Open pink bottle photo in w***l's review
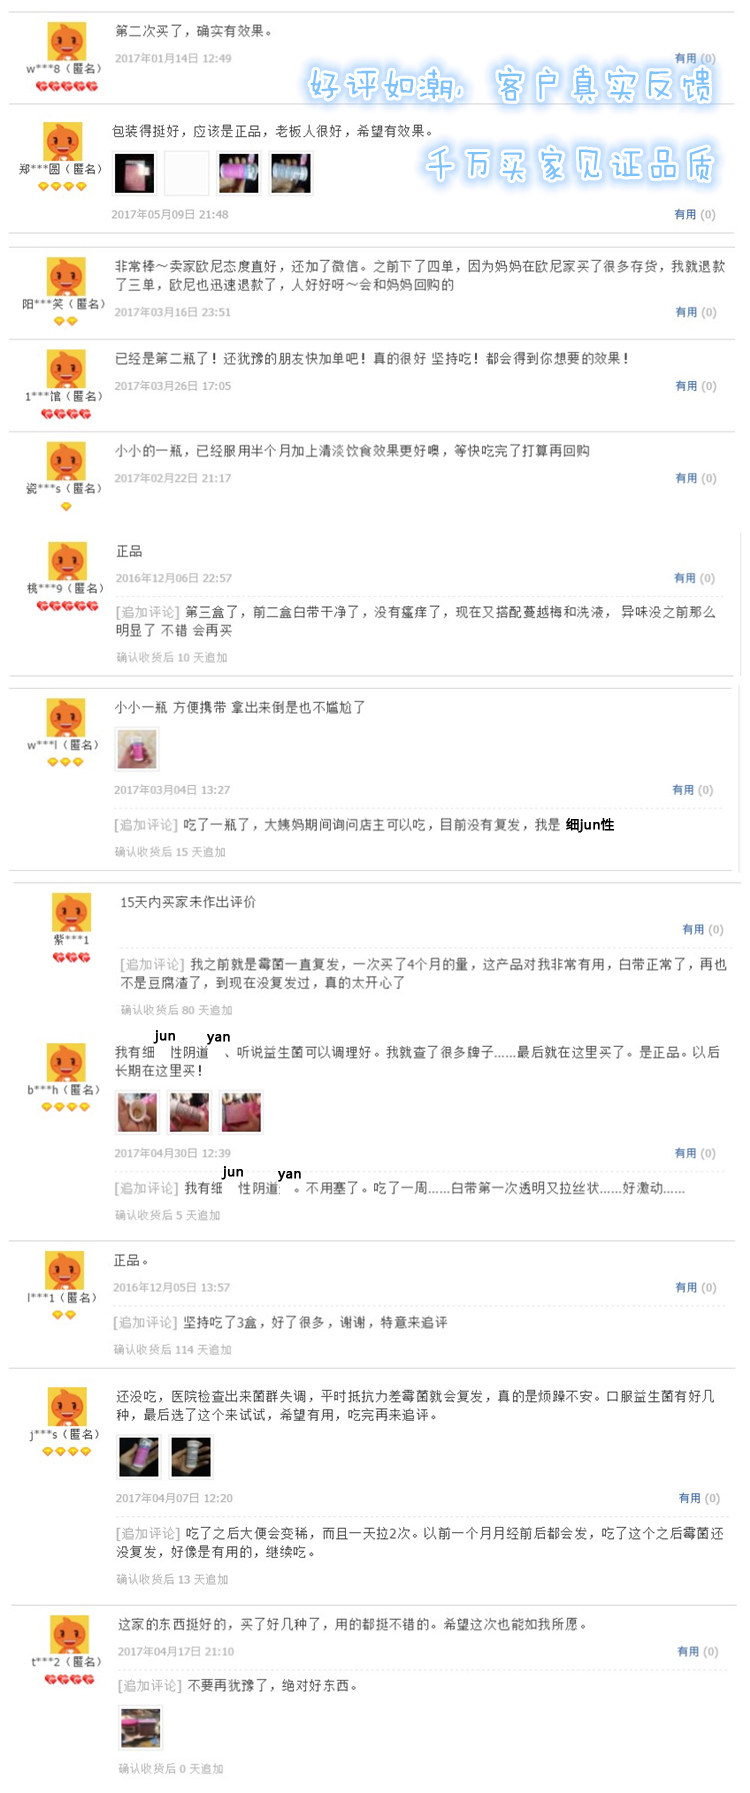The width and height of the screenshot is (750, 1793). (x=137, y=749)
